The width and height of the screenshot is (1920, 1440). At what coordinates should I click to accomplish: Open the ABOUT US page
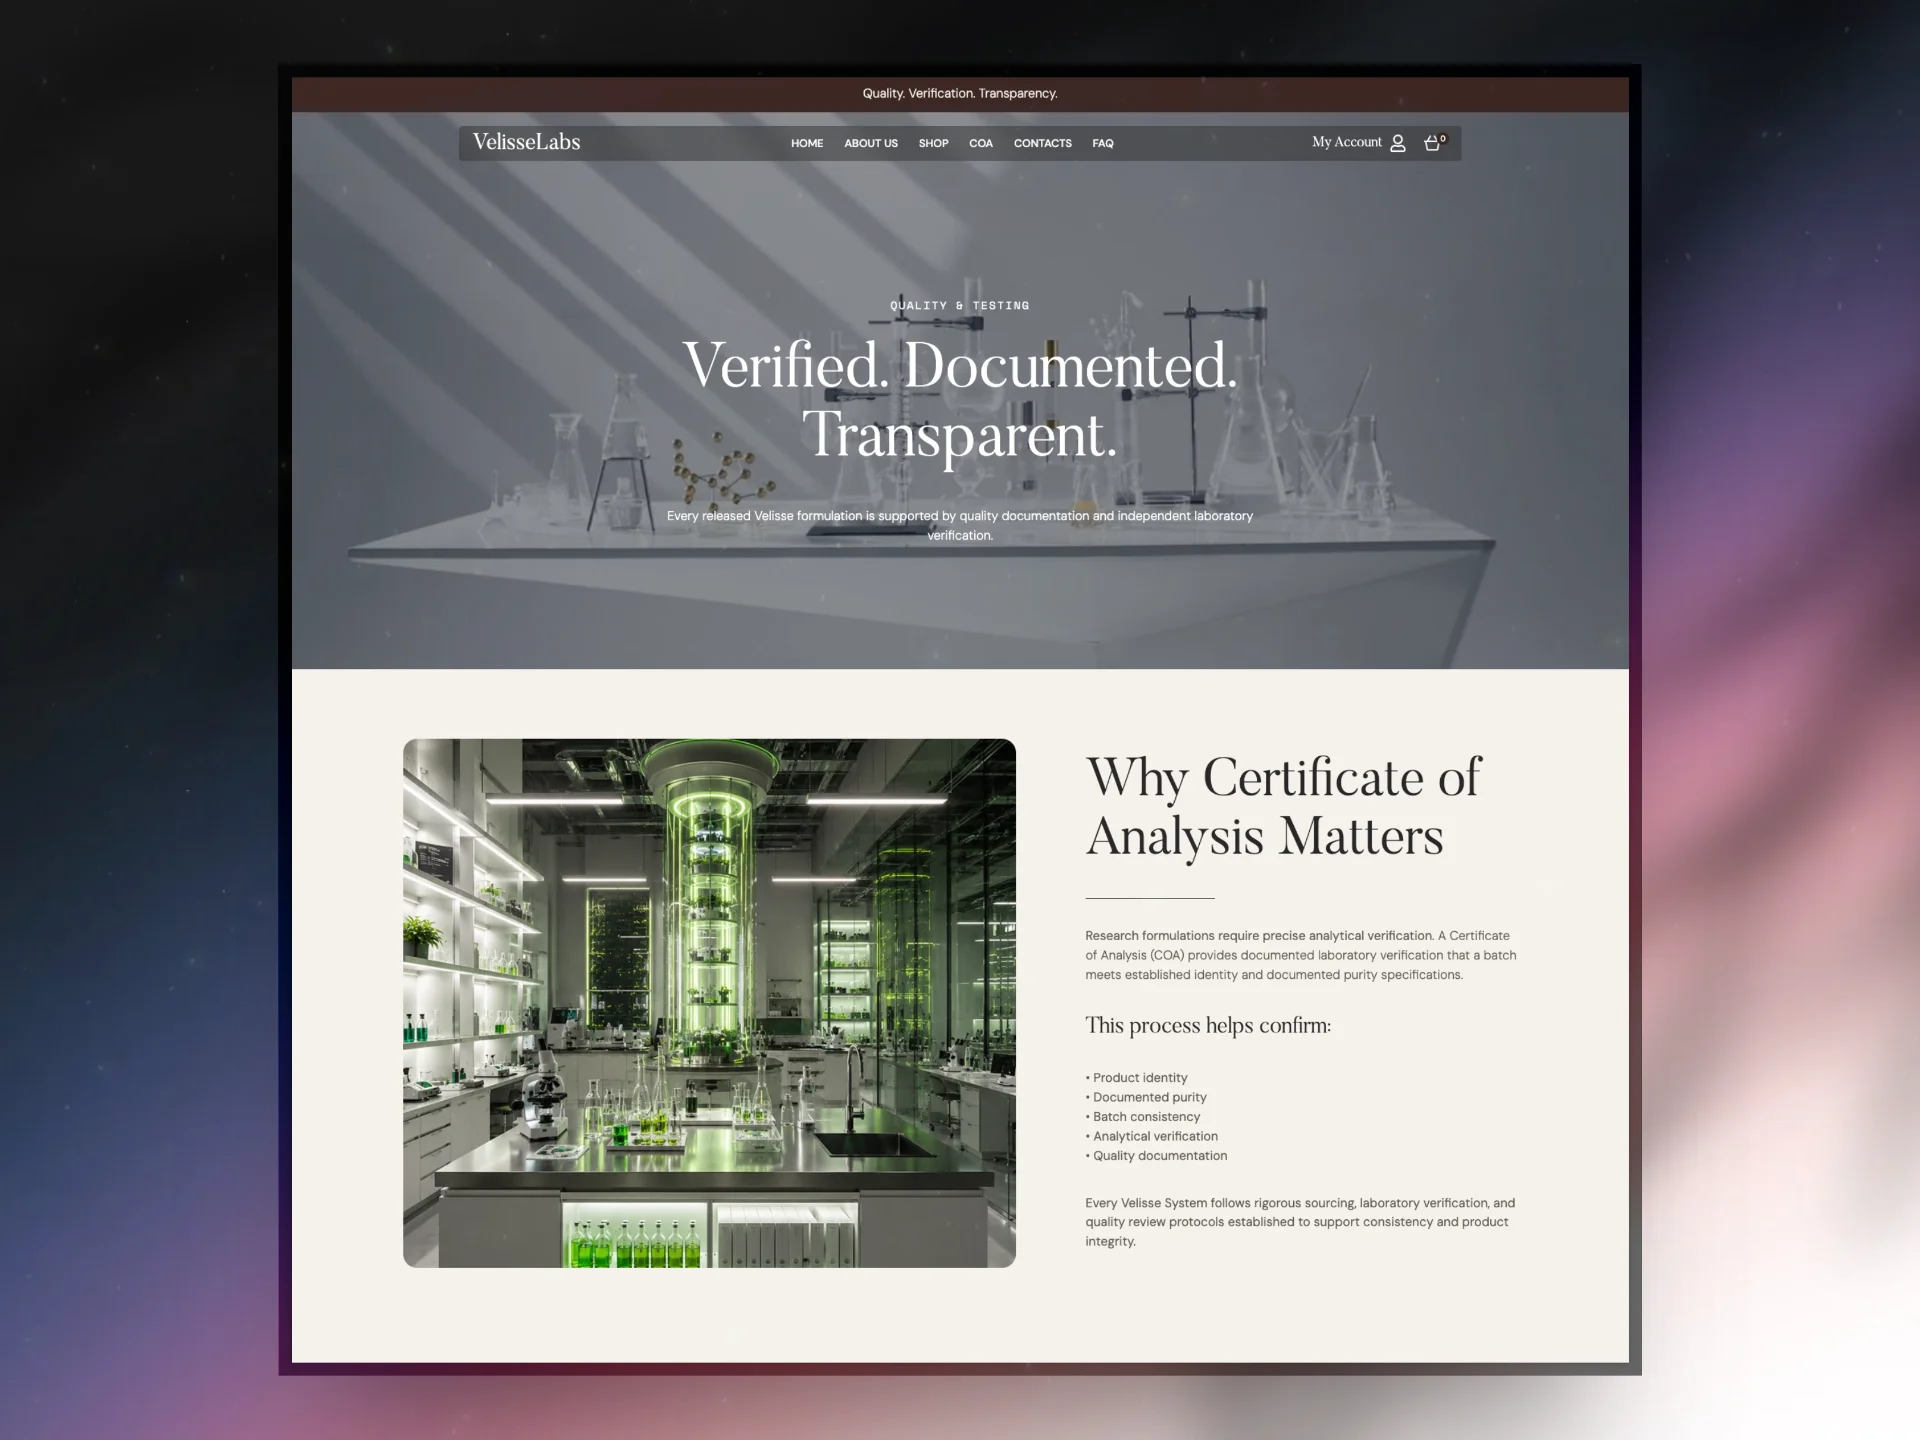coord(871,143)
